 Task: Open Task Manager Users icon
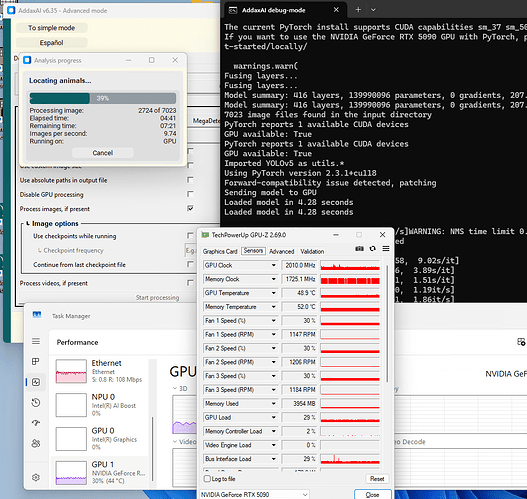(36, 444)
